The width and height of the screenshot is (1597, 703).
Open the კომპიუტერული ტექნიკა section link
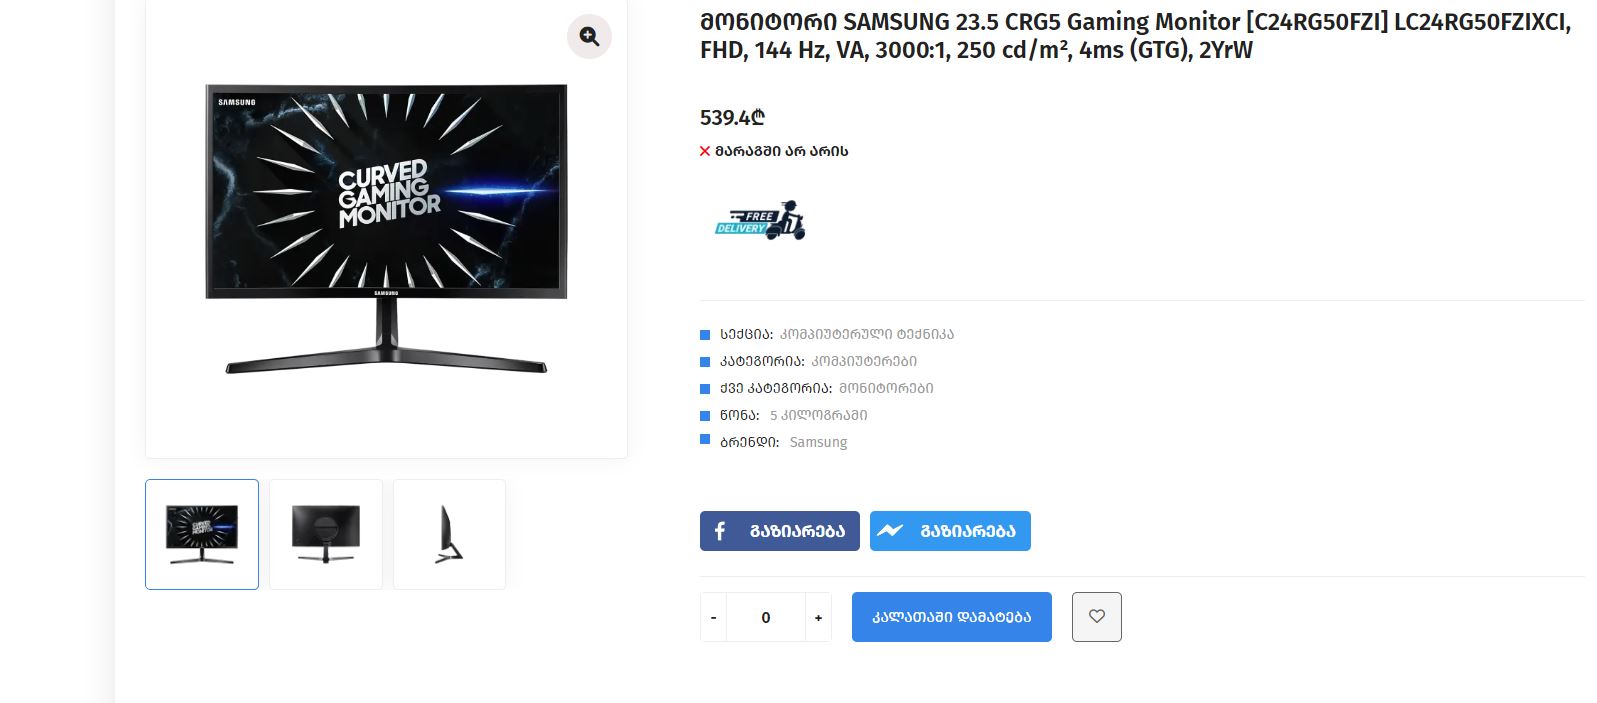(867, 334)
